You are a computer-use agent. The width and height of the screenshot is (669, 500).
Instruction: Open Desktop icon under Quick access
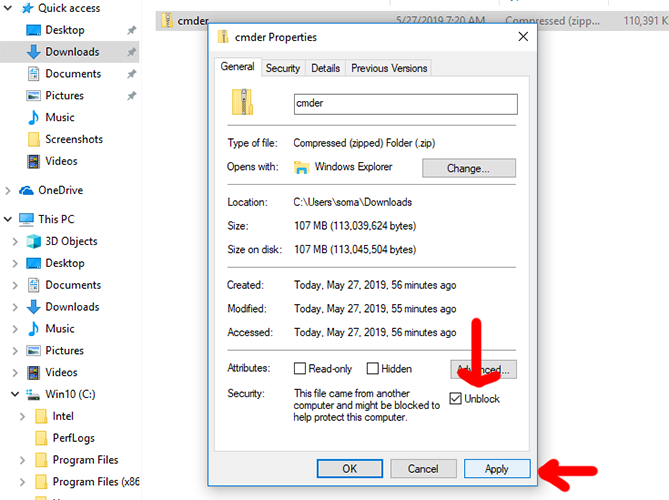tap(33, 30)
